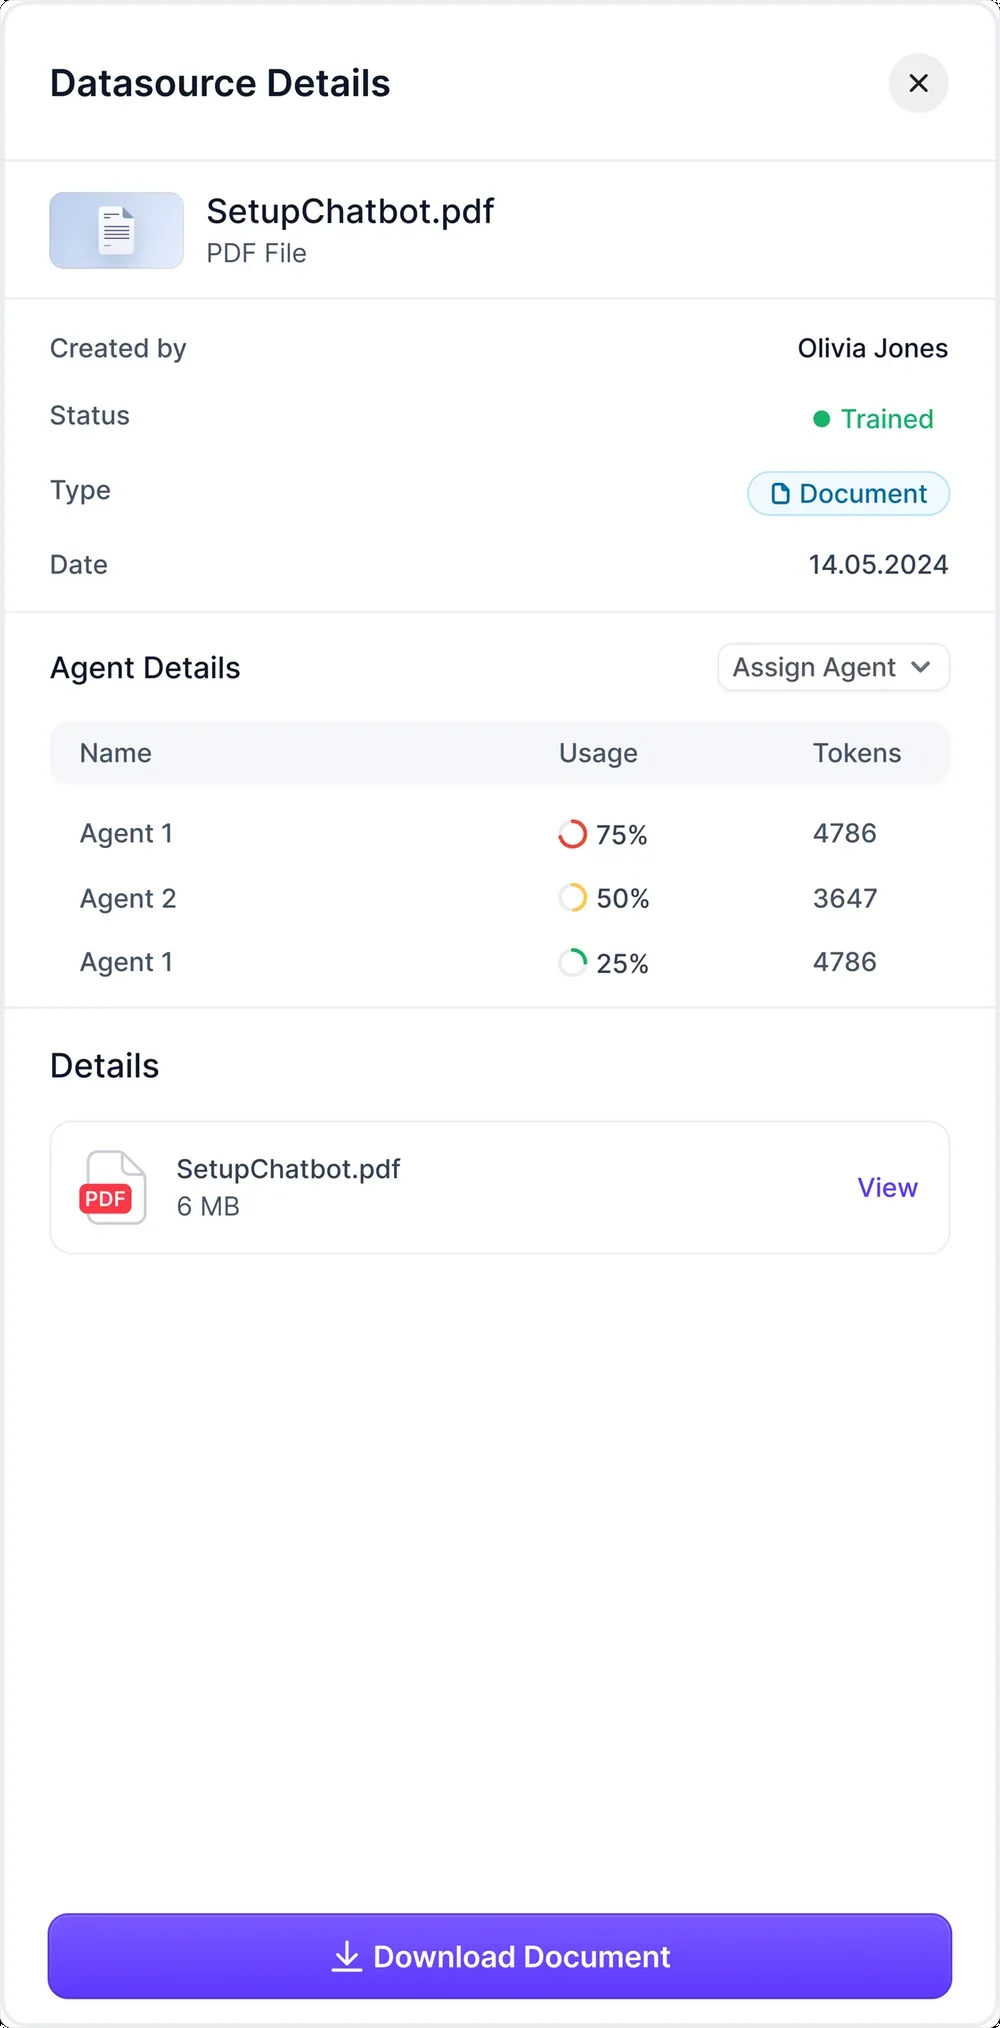Close the Datasource Details panel
Image resolution: width=1000 pixels, height=2028 pixels.
[918, 83]
